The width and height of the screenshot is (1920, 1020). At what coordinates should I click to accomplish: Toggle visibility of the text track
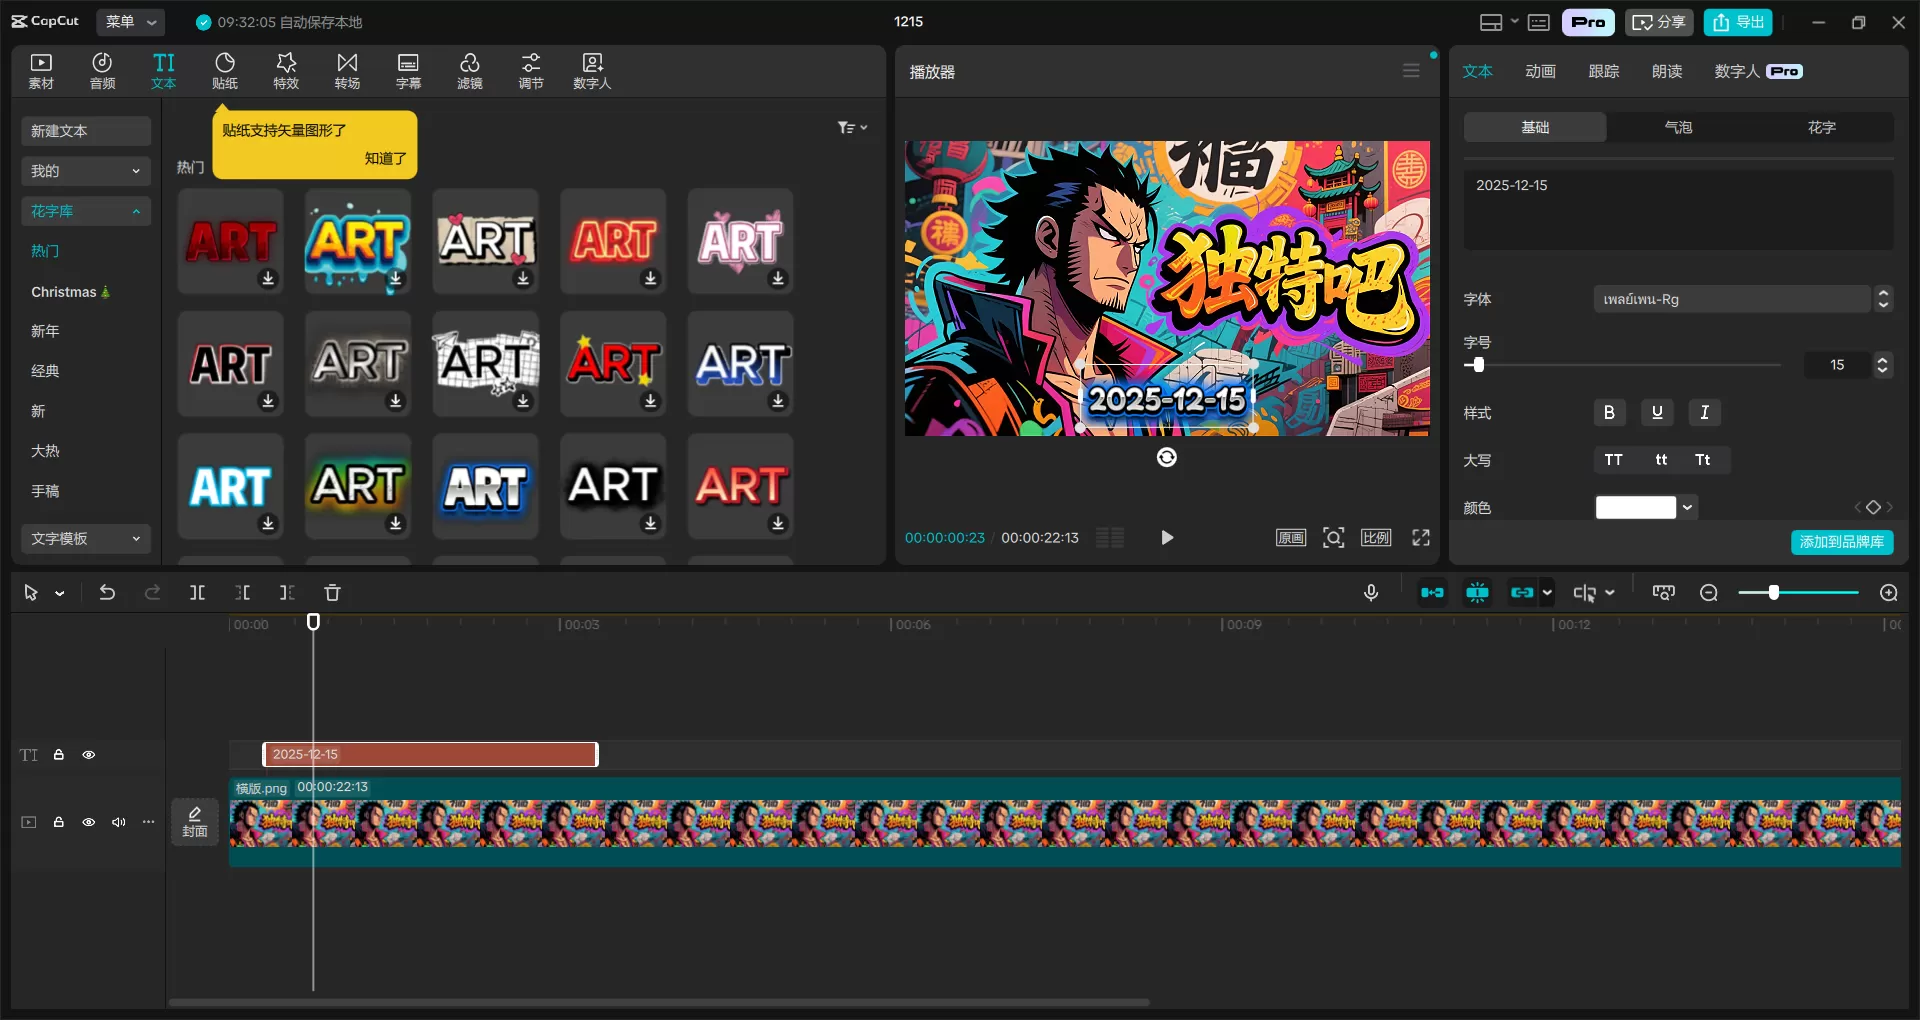(x=89, y=755)
